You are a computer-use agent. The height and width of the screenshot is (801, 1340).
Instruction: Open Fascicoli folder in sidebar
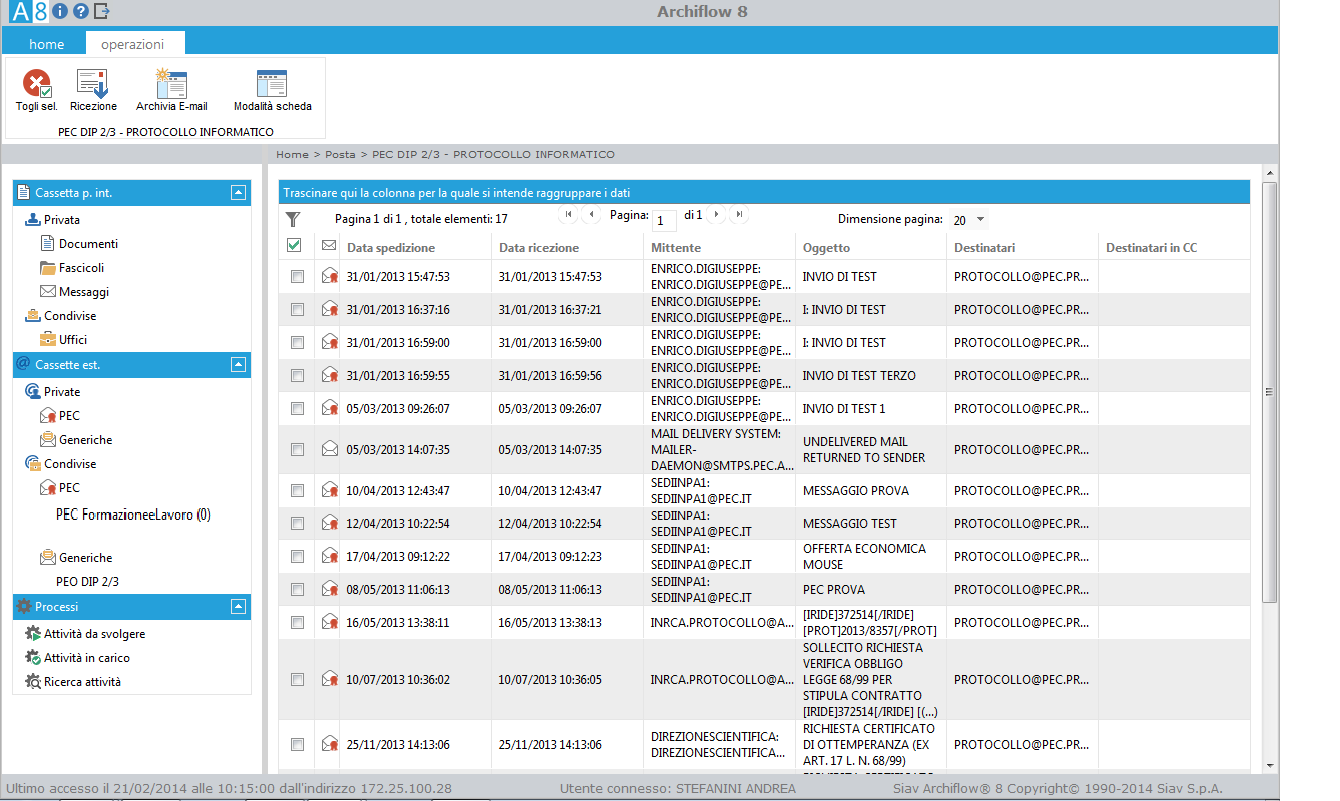72,267
